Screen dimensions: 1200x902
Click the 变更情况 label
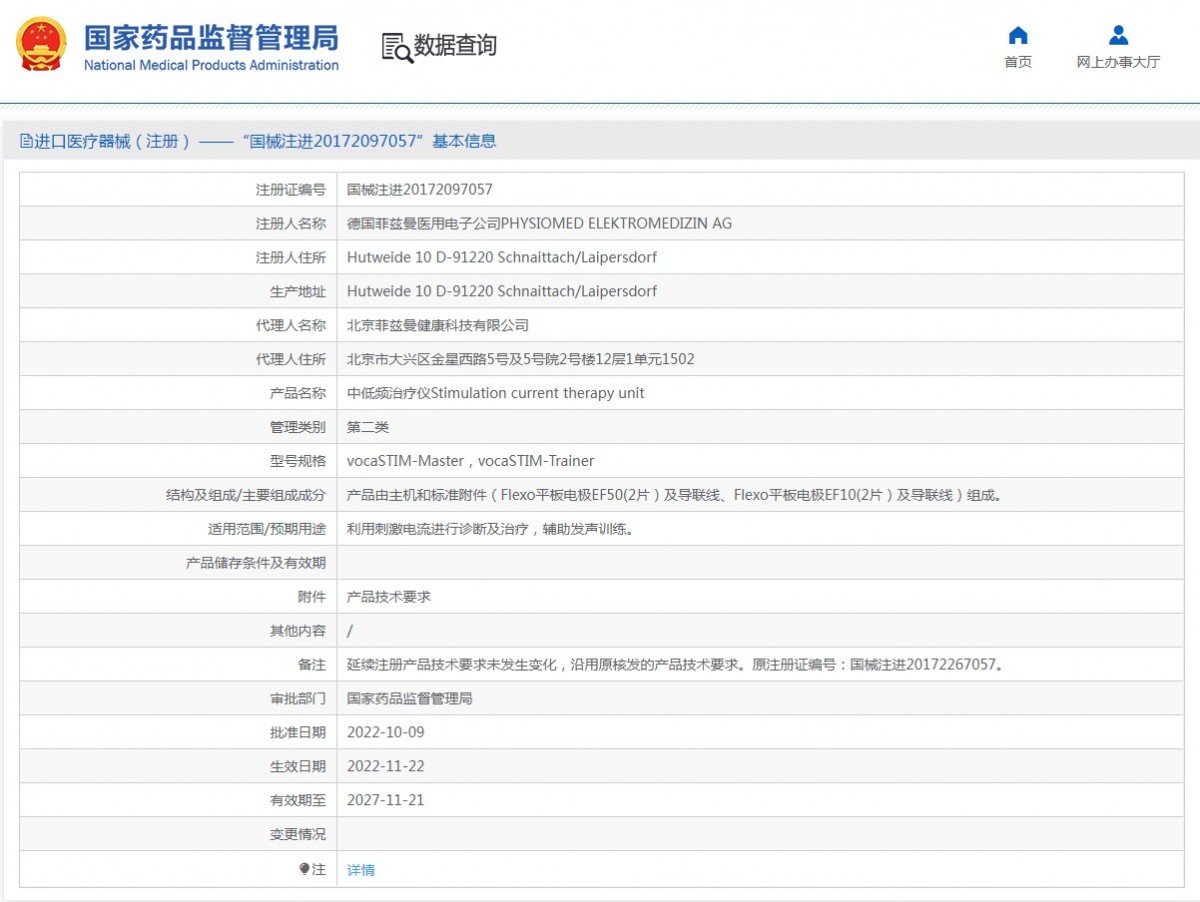coord(298,834)
